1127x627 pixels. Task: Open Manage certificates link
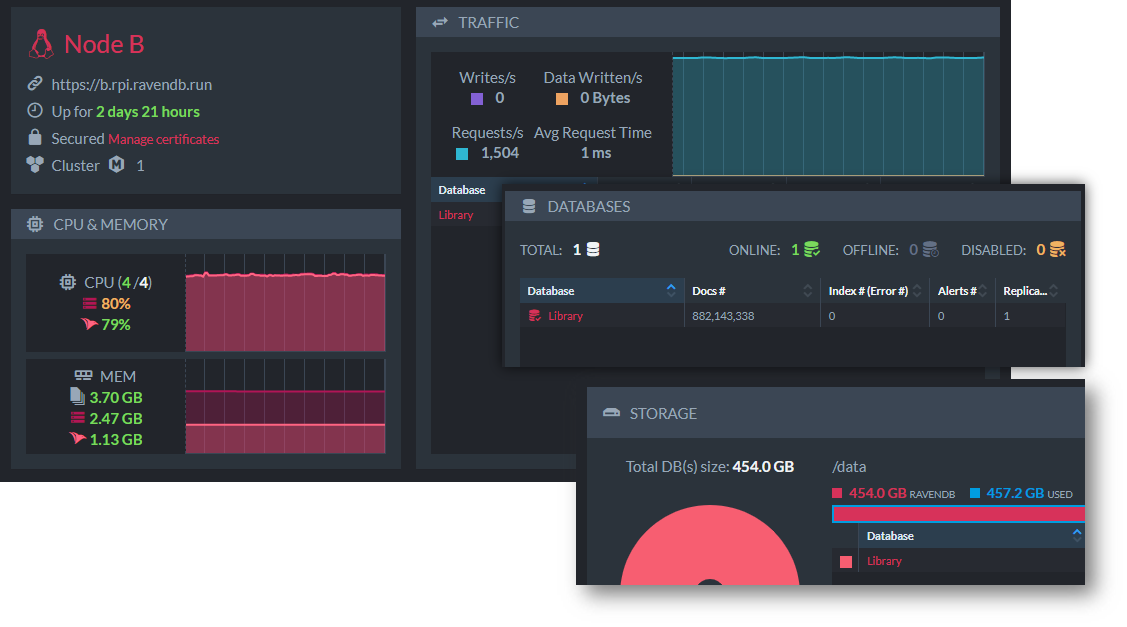pyautogui.click(x=163, y=139)
